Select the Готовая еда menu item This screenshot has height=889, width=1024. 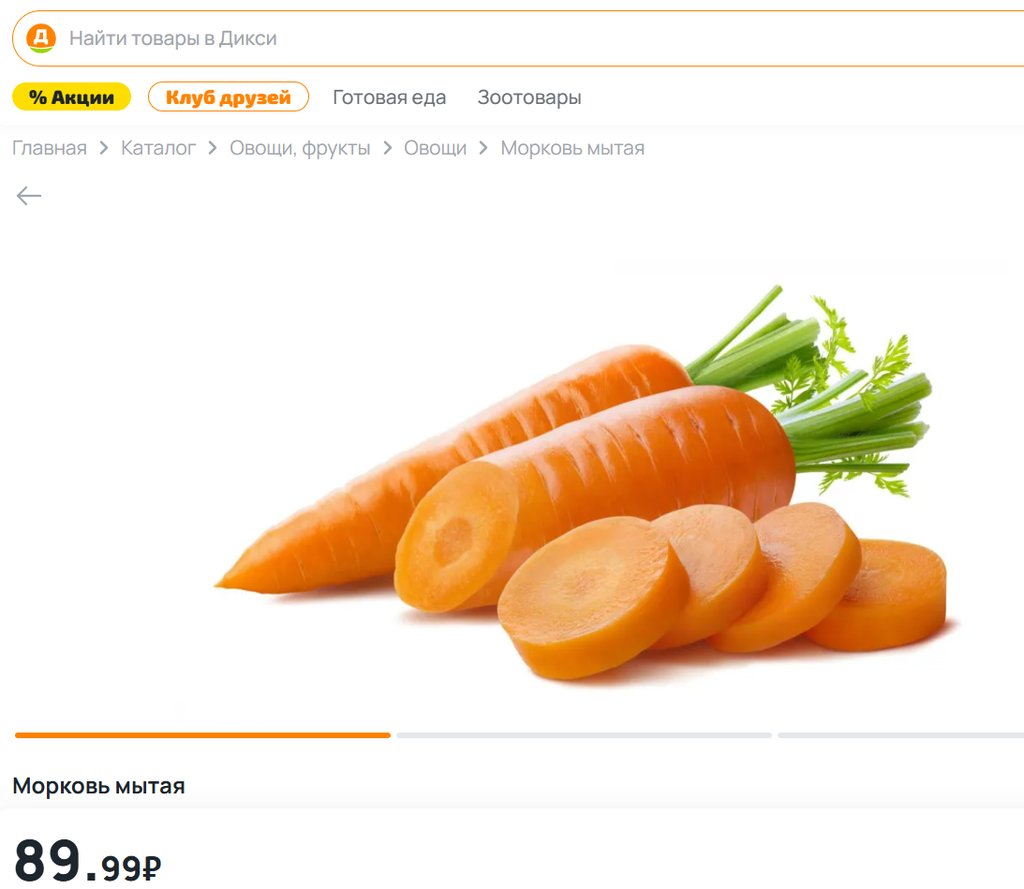tap(389, 97)
